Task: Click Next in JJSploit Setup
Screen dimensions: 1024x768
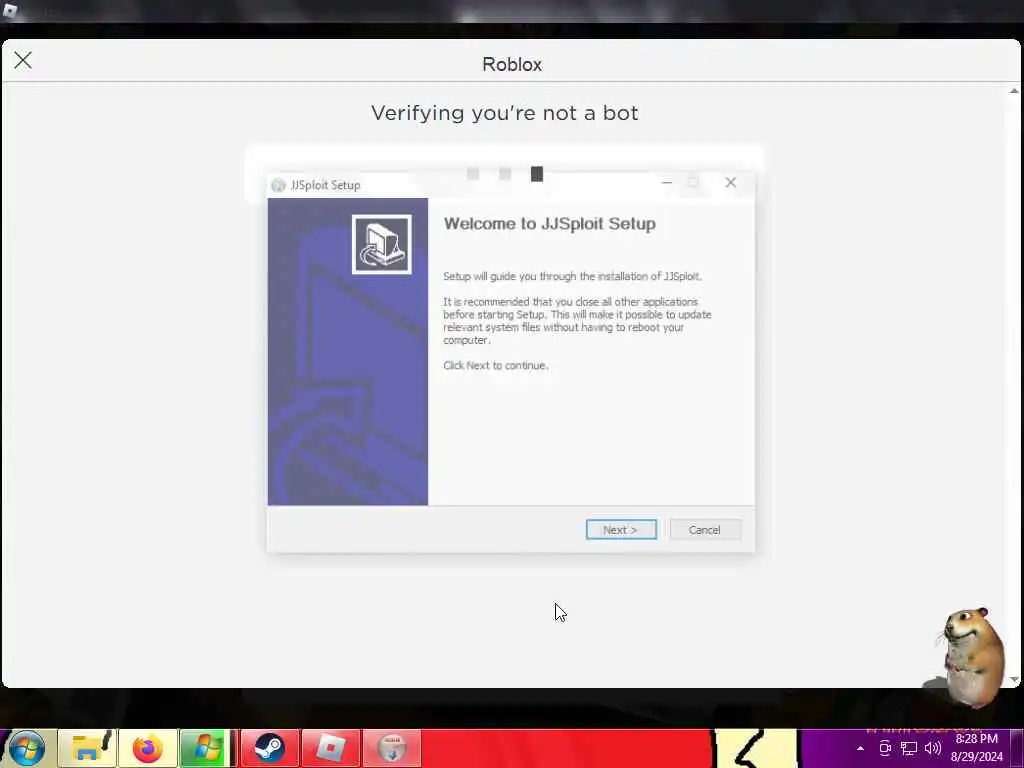Action: (x=621, y=530)
